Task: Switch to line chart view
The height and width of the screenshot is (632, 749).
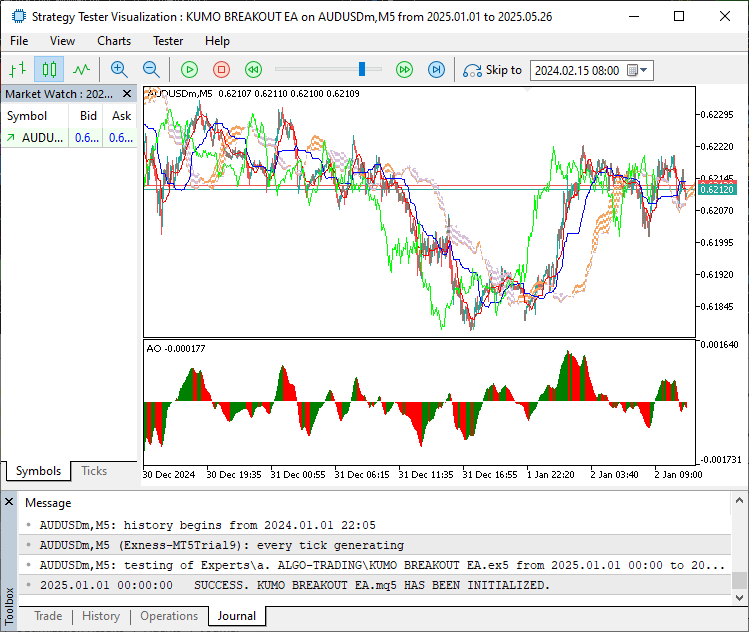Action: [81, 70]
